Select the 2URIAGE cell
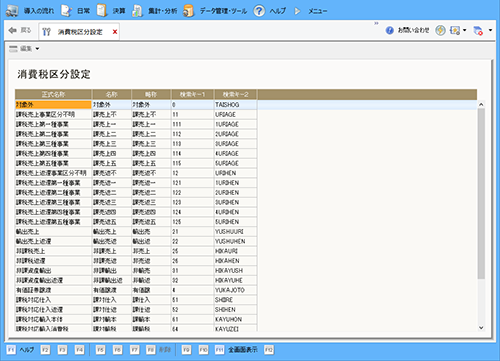 pyautogui.click(x=235, y=134)
